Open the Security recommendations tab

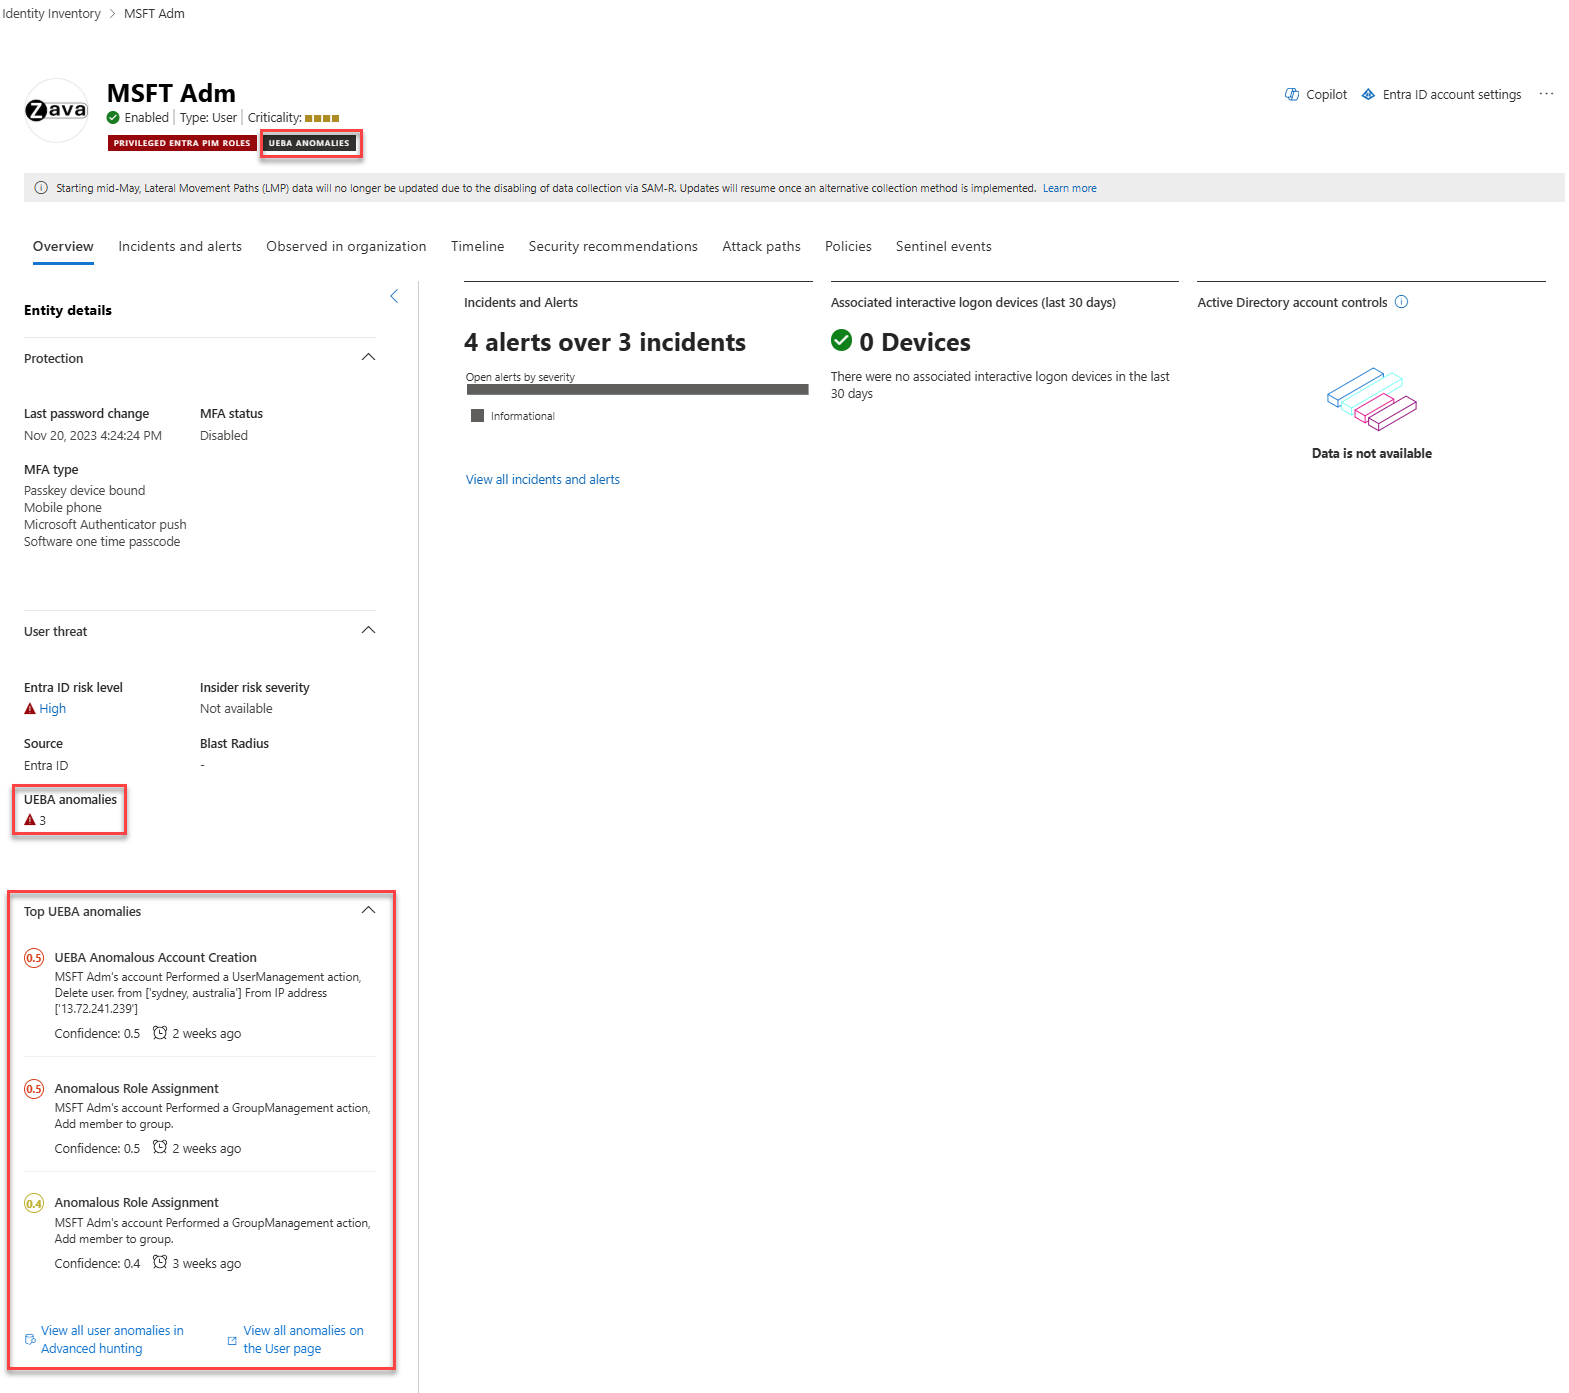pyautogui.click(x=613, y=247)
